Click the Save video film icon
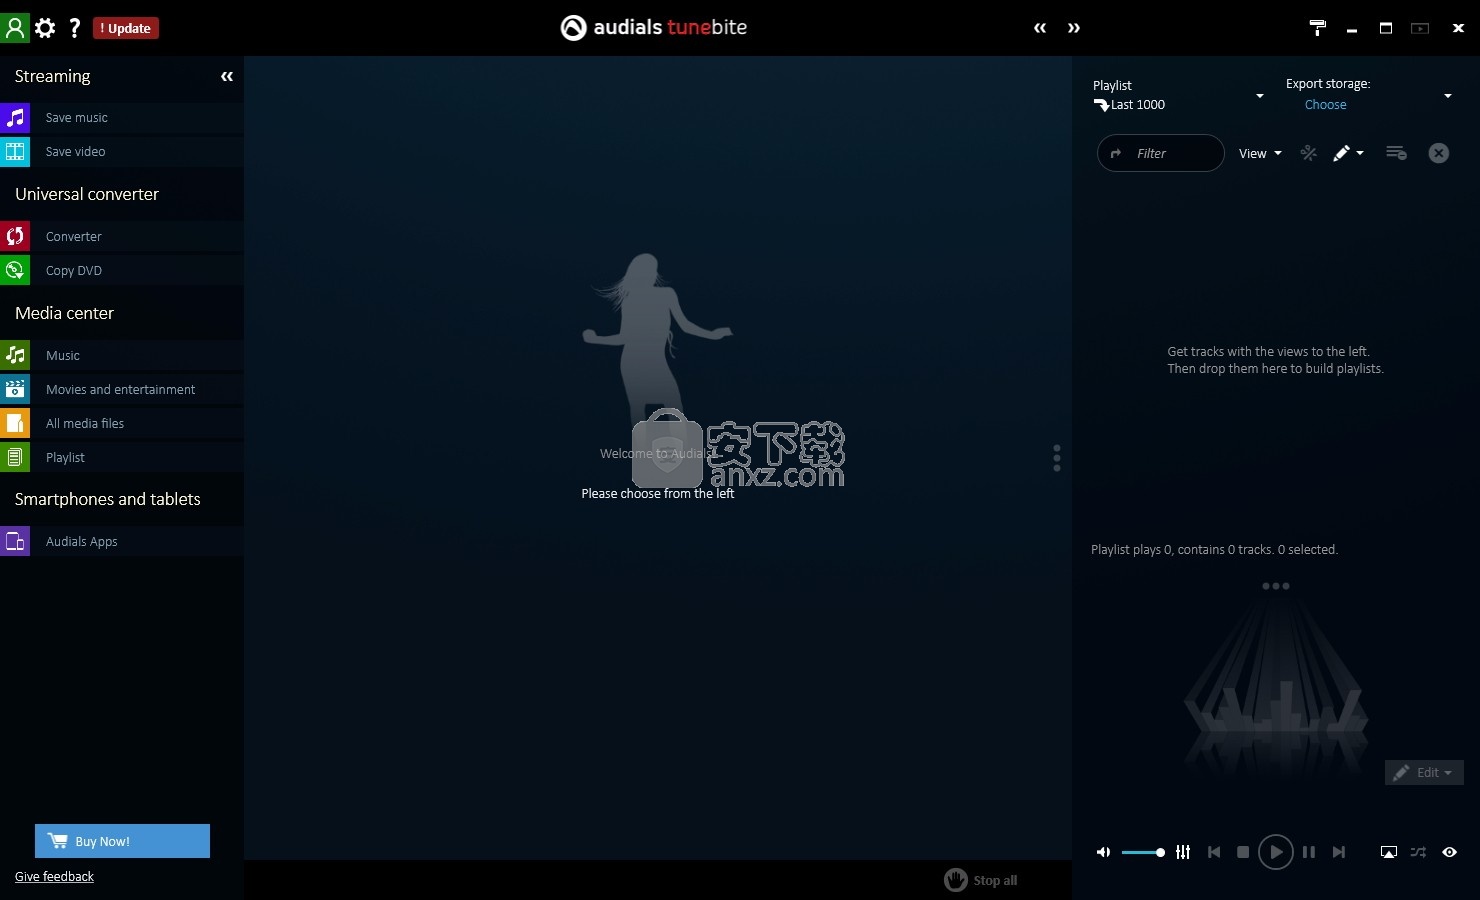This screenshot has width=1480, height=900. (x=15, y=152)
